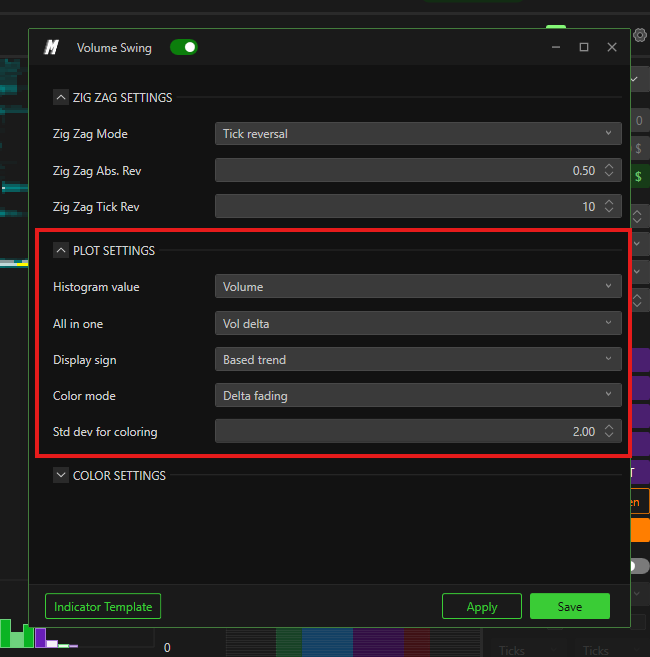Click the Histogram value label
This screenshot has width=650, height=657.
tap(96, 287)
